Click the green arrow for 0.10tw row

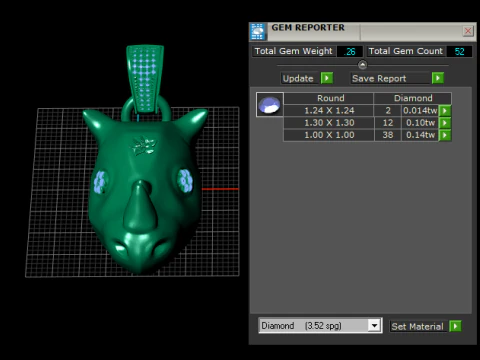[445, 123]
